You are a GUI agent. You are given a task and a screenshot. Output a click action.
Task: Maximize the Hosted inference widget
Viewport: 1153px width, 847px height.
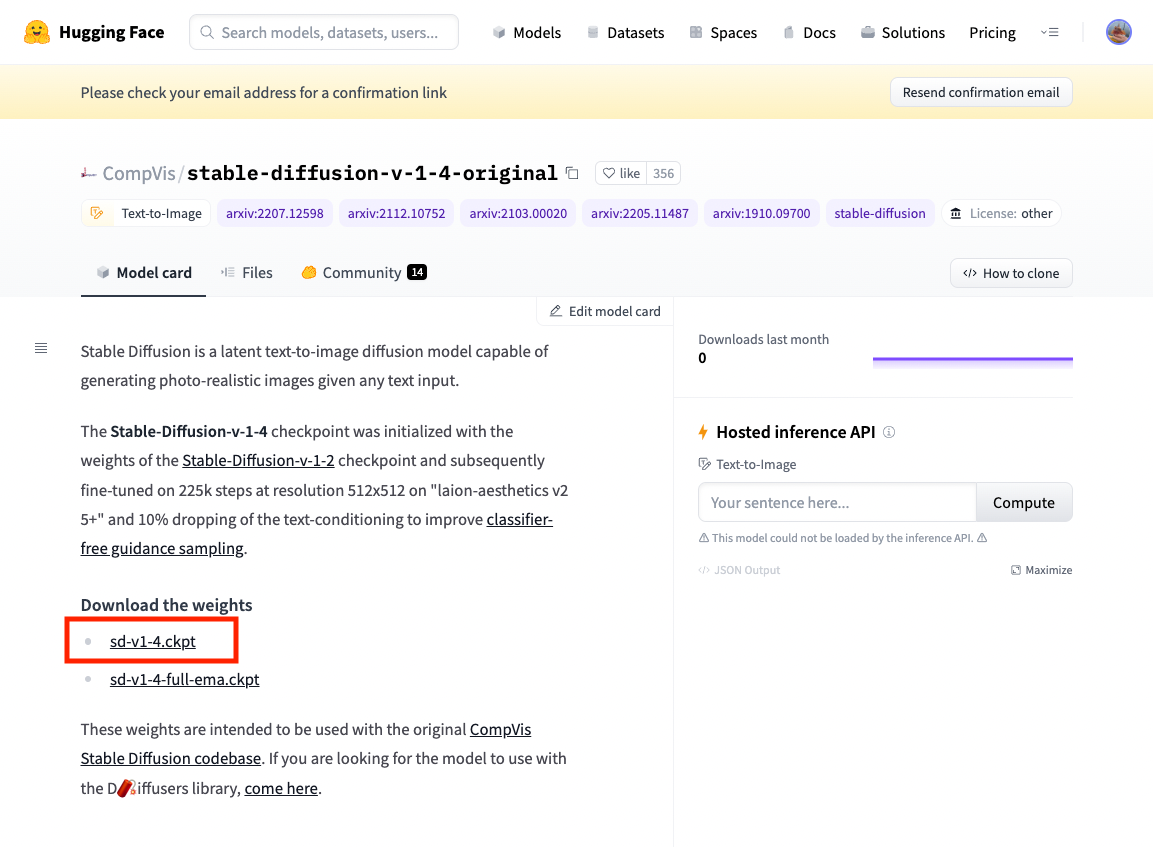pyautogui.click(x=1041, y=569)
